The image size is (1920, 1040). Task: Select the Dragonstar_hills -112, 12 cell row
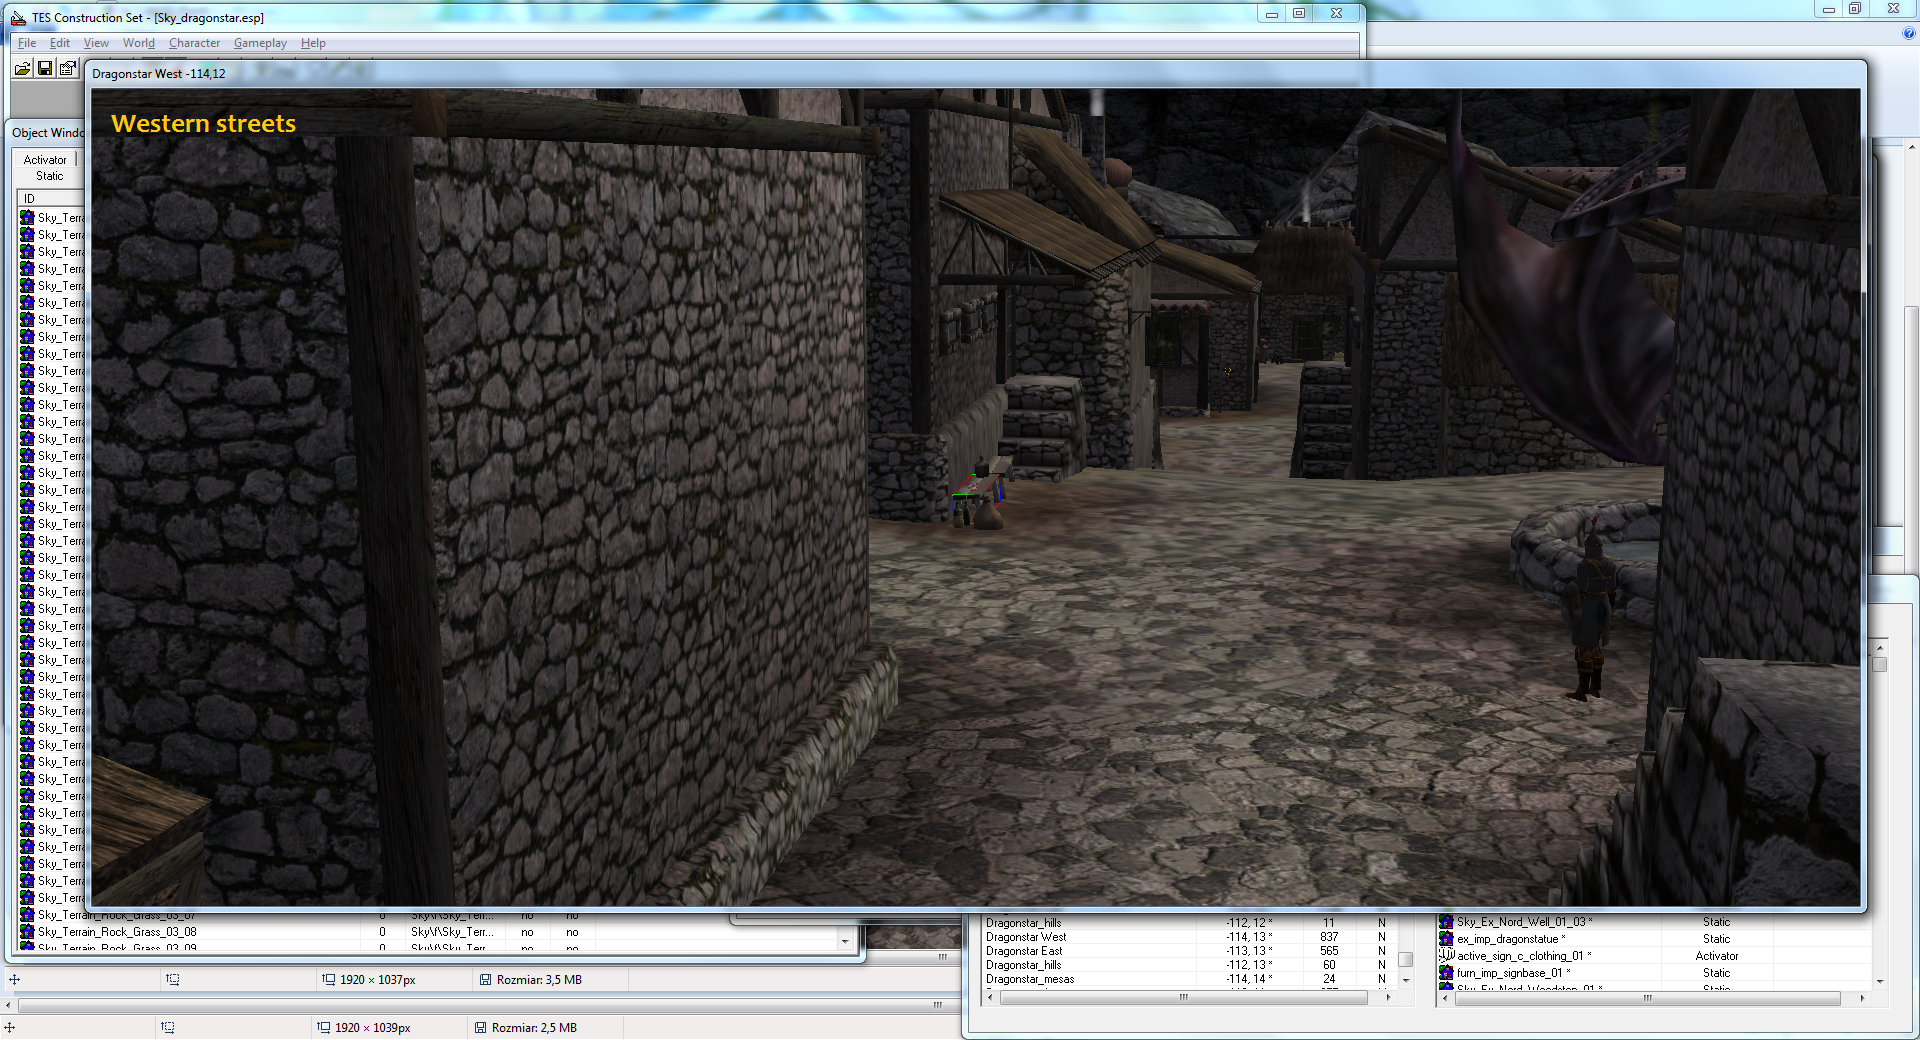pyautogui.click(x=1190, y=923)
